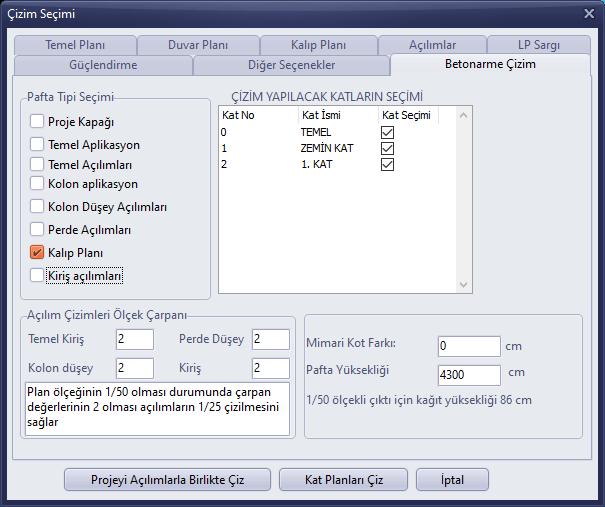
Task: Click the Kolon düşey scale field
Action: point(135,368)
